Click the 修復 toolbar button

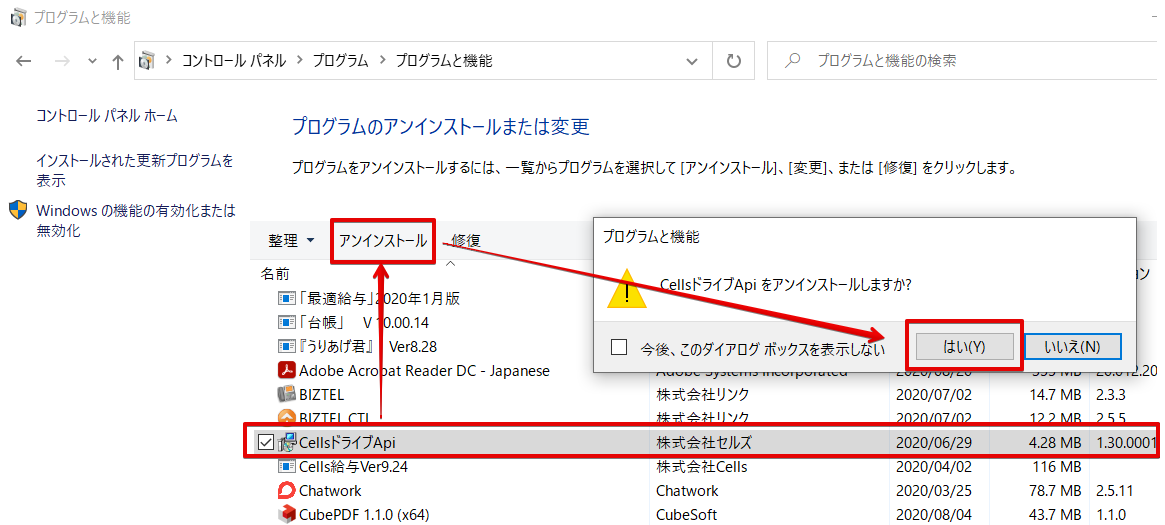click(x=466, y=241)
